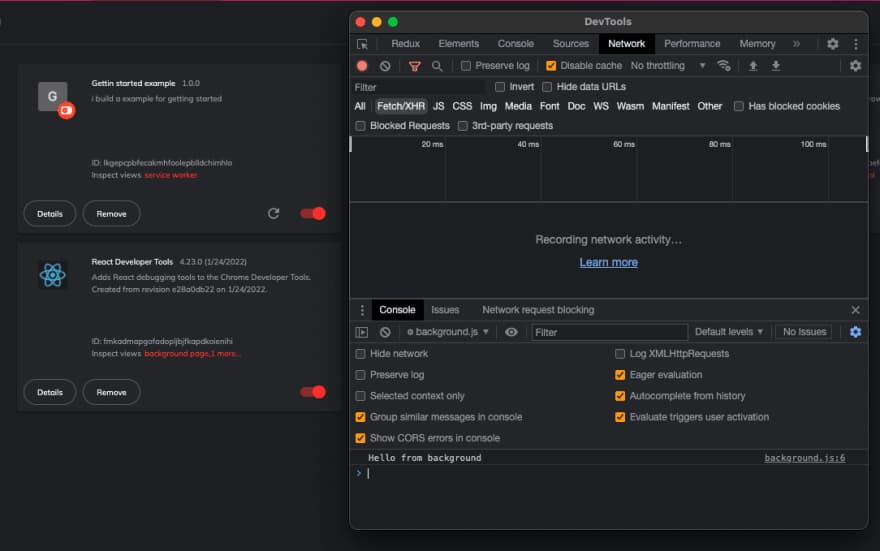
Task: Open Issues drawer tab
Action: [445, 310]
